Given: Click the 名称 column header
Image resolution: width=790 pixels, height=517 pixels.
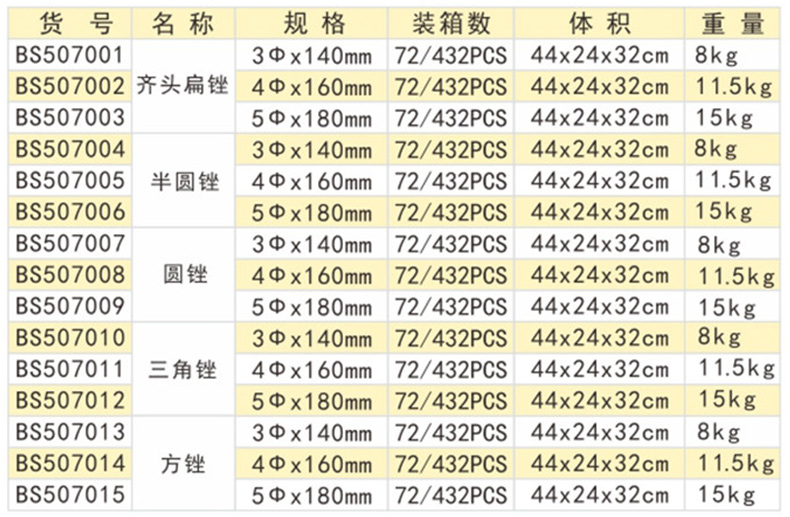Looking at the screenshot, I should (184, 22).
